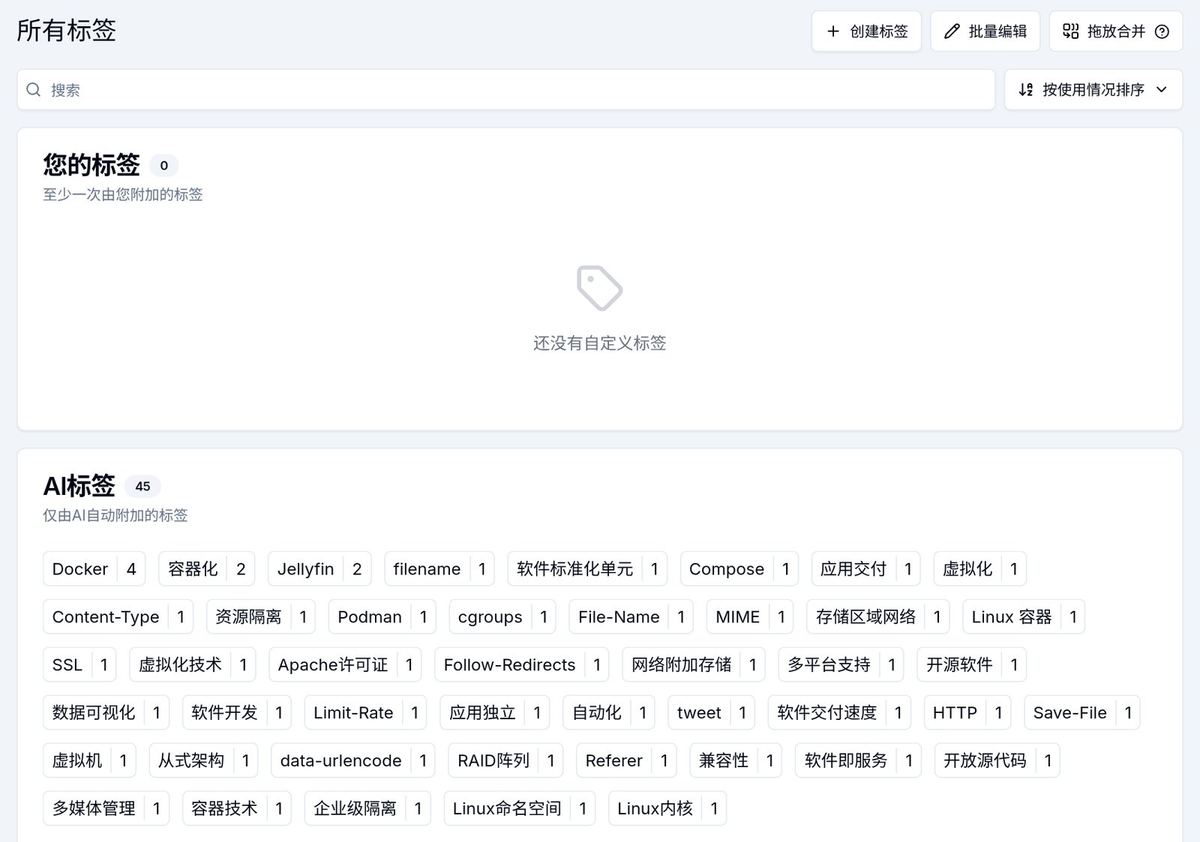Focus the 搜索 input field
The image size is (1200, 842).
tap(506, 90)
